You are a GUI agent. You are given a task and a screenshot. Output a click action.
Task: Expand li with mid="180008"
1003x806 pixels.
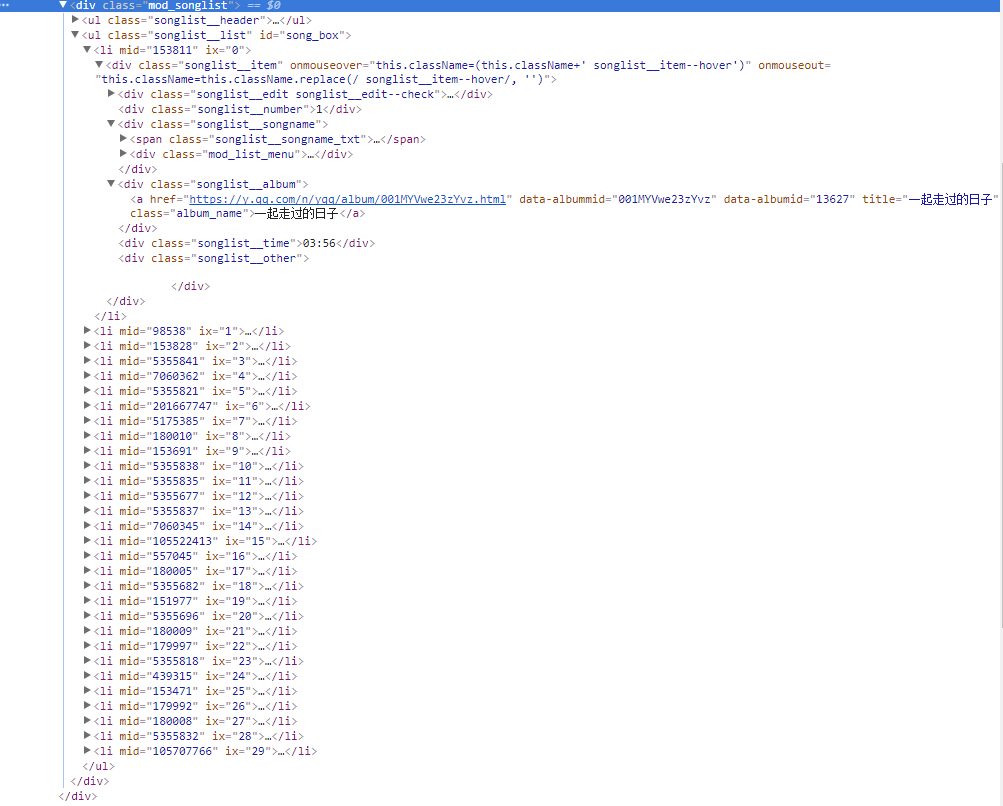pyautogui.click(x=87, y=721)
